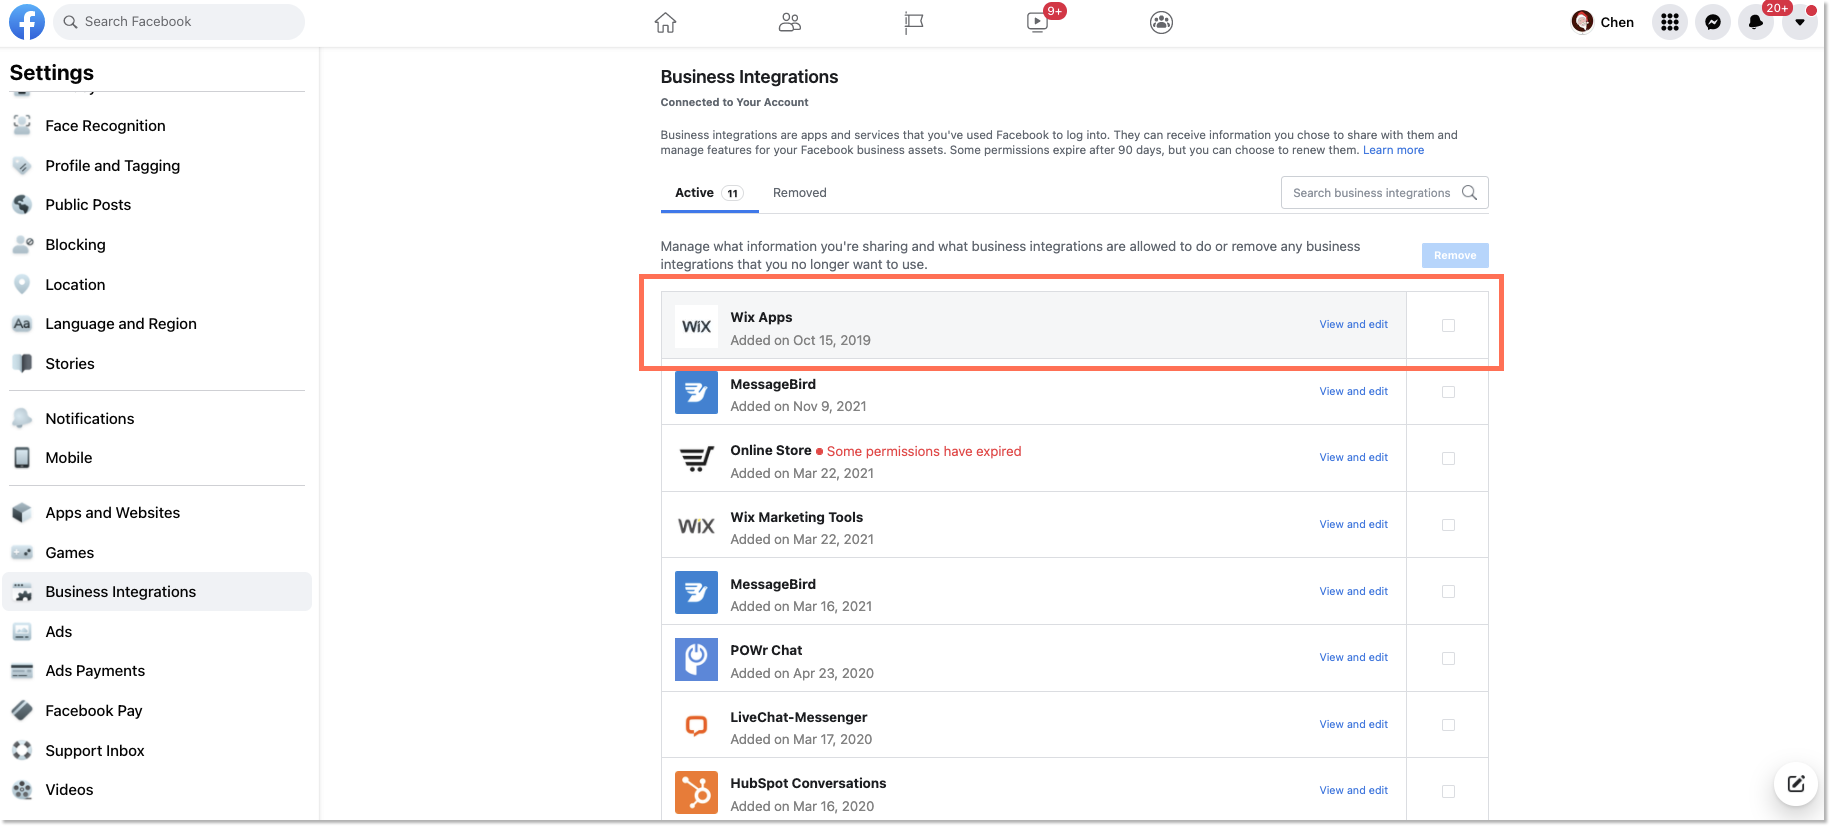The image size is (1830, 826).
Task: Click the new message compose icon
Action: pos(1796,784)
